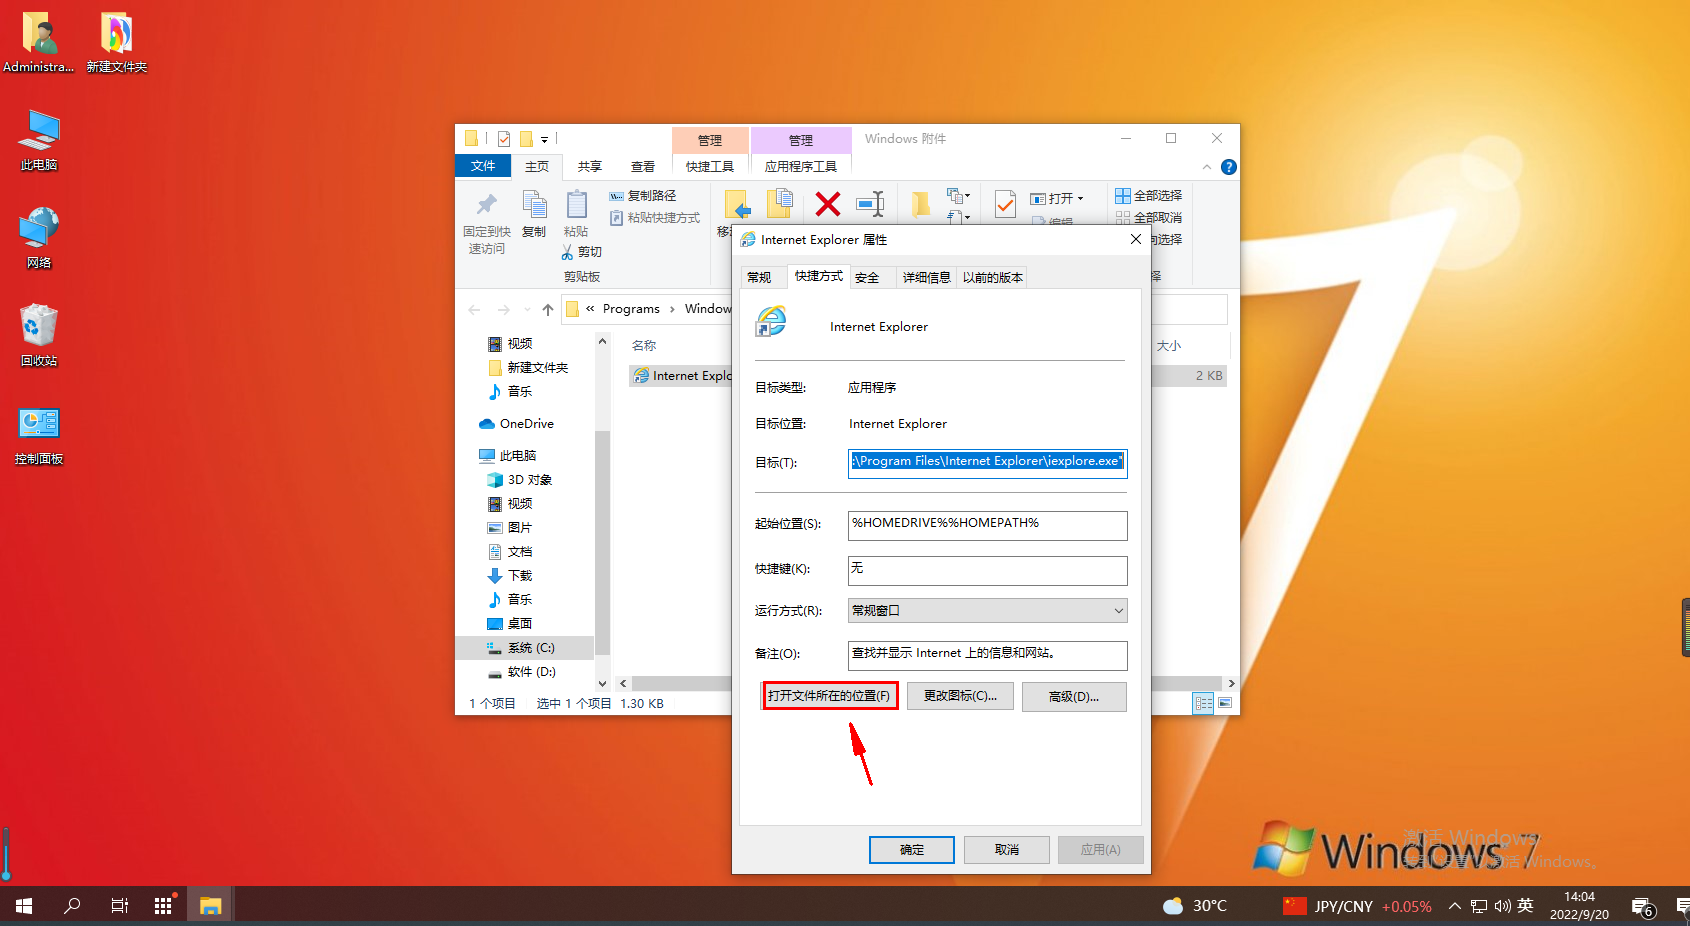This screenshot has width=1690, height=926.
Task: Open the View (查看) ribbon tab
Action: tap(643, 167)
